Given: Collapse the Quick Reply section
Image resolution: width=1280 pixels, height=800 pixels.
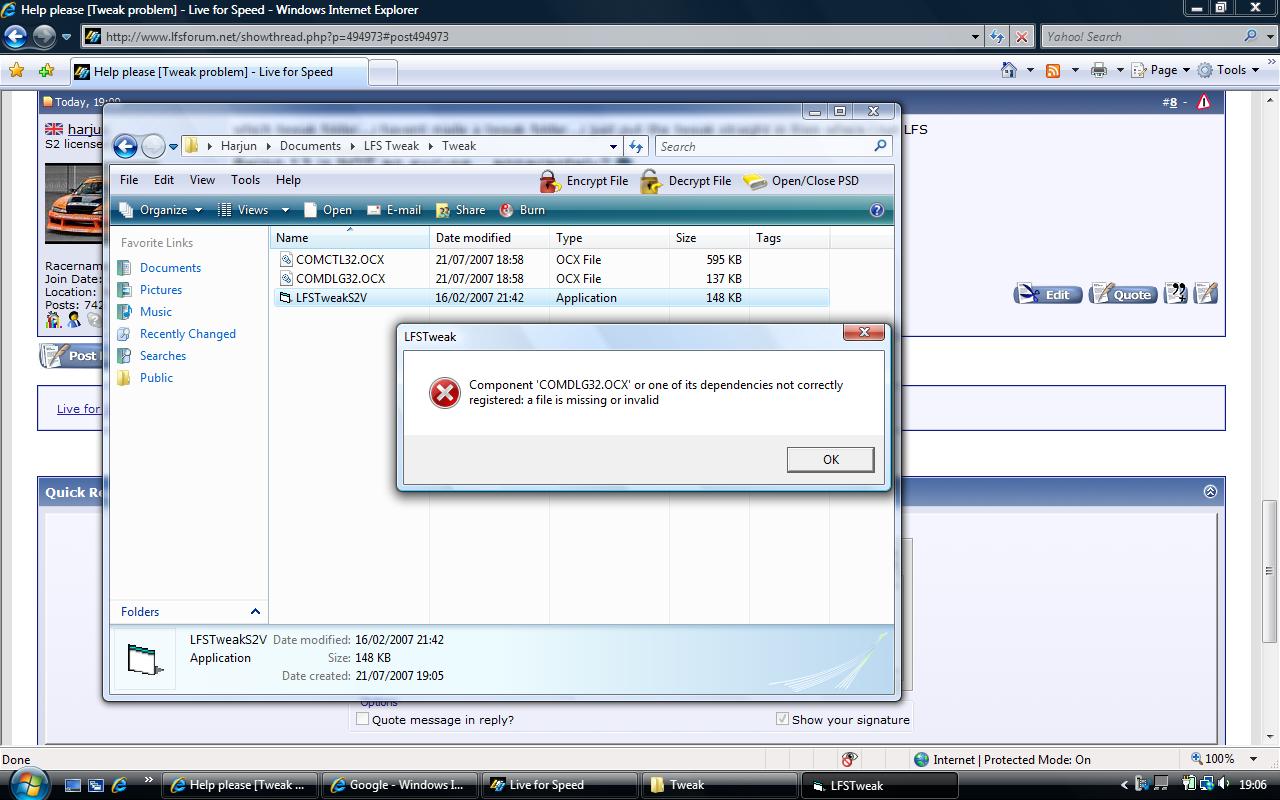Looking at the screenshot, I should [x=1210, y=491].
